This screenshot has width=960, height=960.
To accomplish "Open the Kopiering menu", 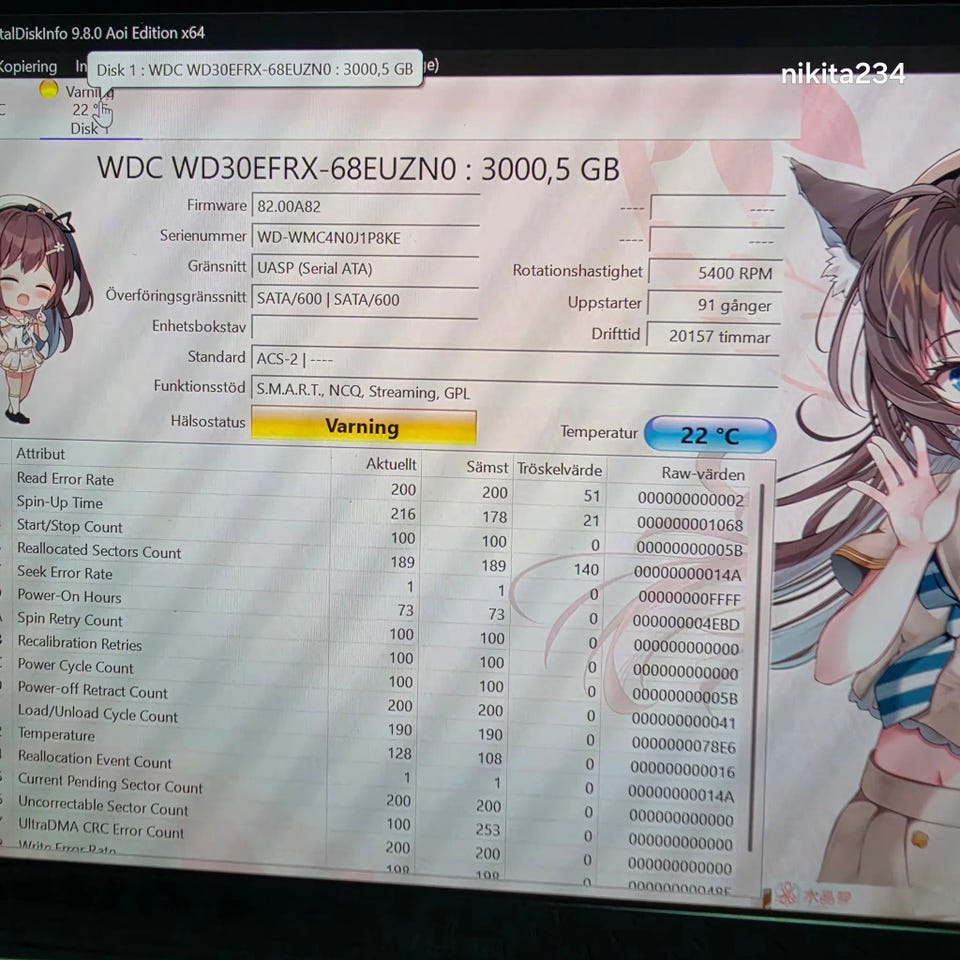I will 28,66.
